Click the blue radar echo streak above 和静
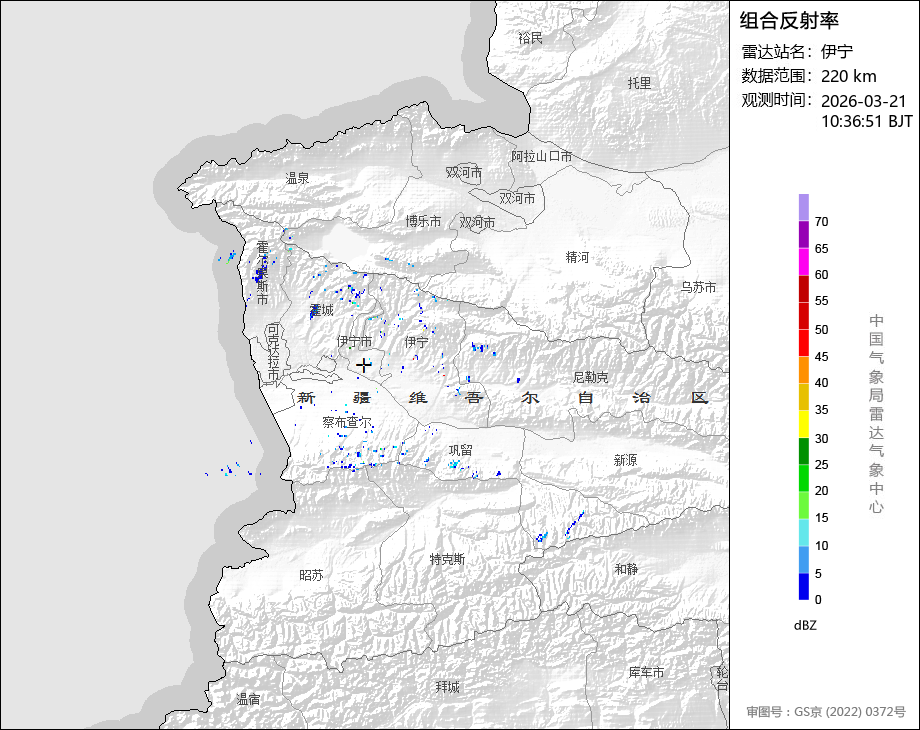 [x=574, y=523]
